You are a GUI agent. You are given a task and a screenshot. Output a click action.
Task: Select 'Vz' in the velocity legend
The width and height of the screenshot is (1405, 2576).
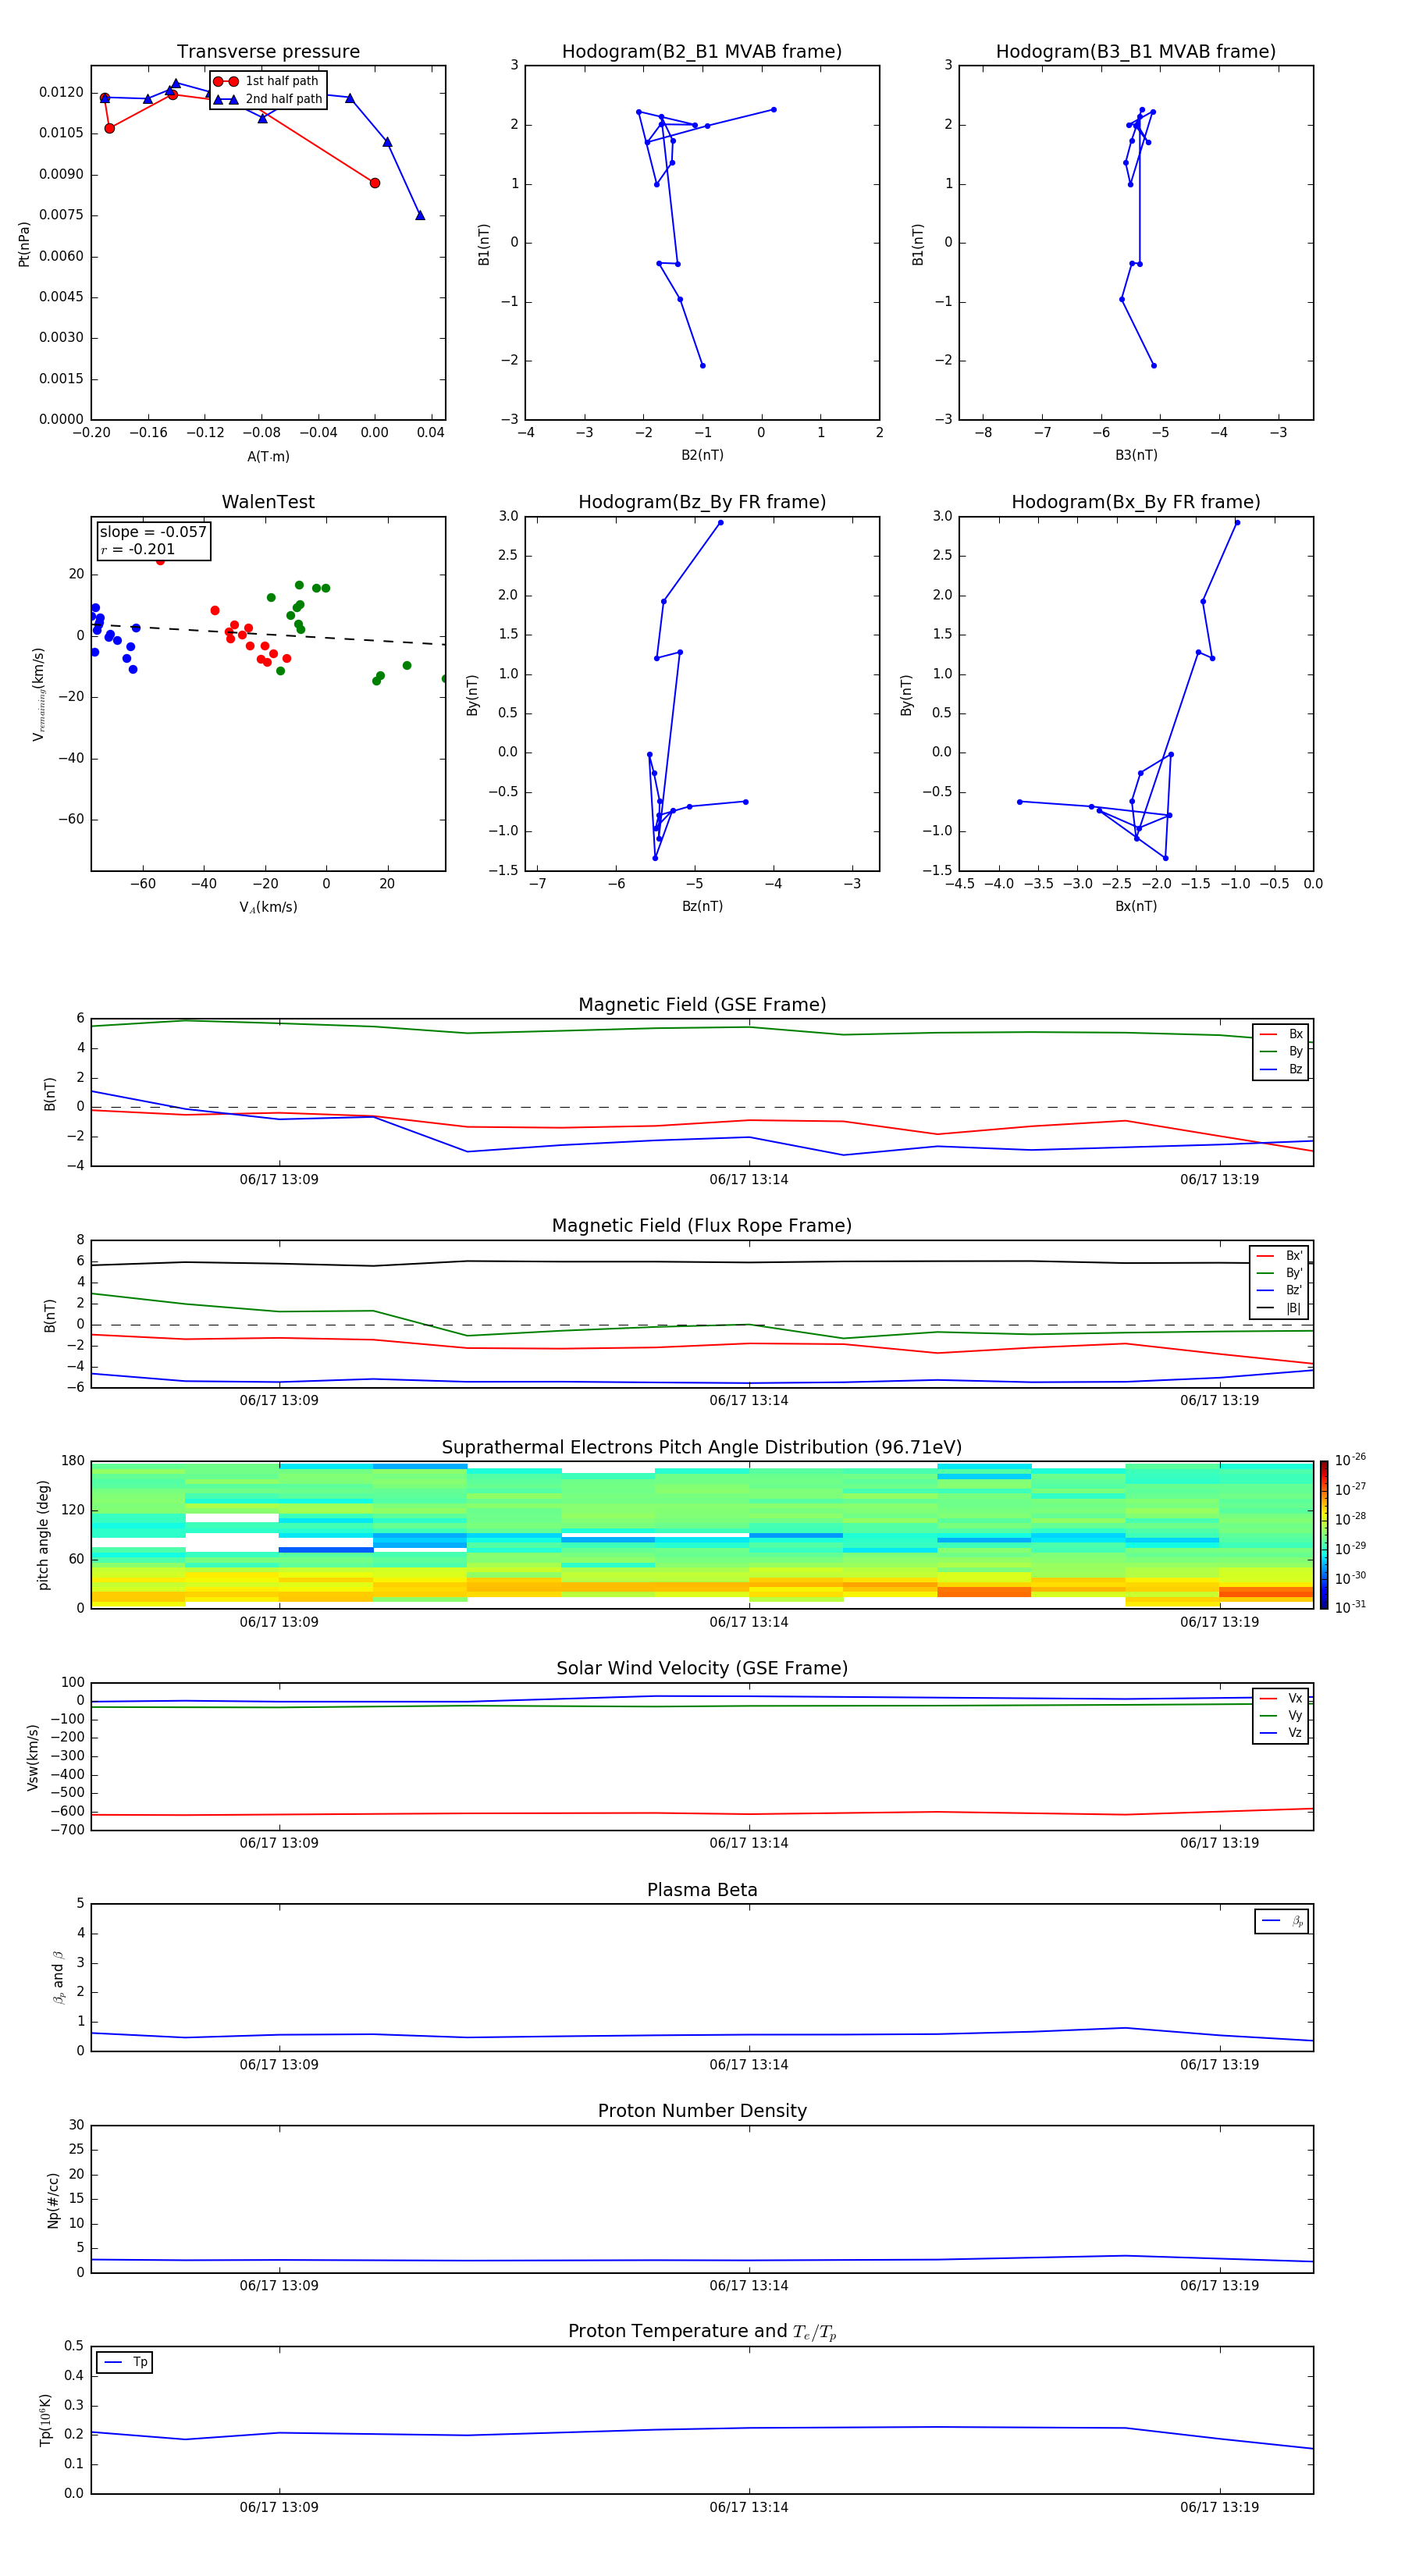(x=1282, y=1733)
